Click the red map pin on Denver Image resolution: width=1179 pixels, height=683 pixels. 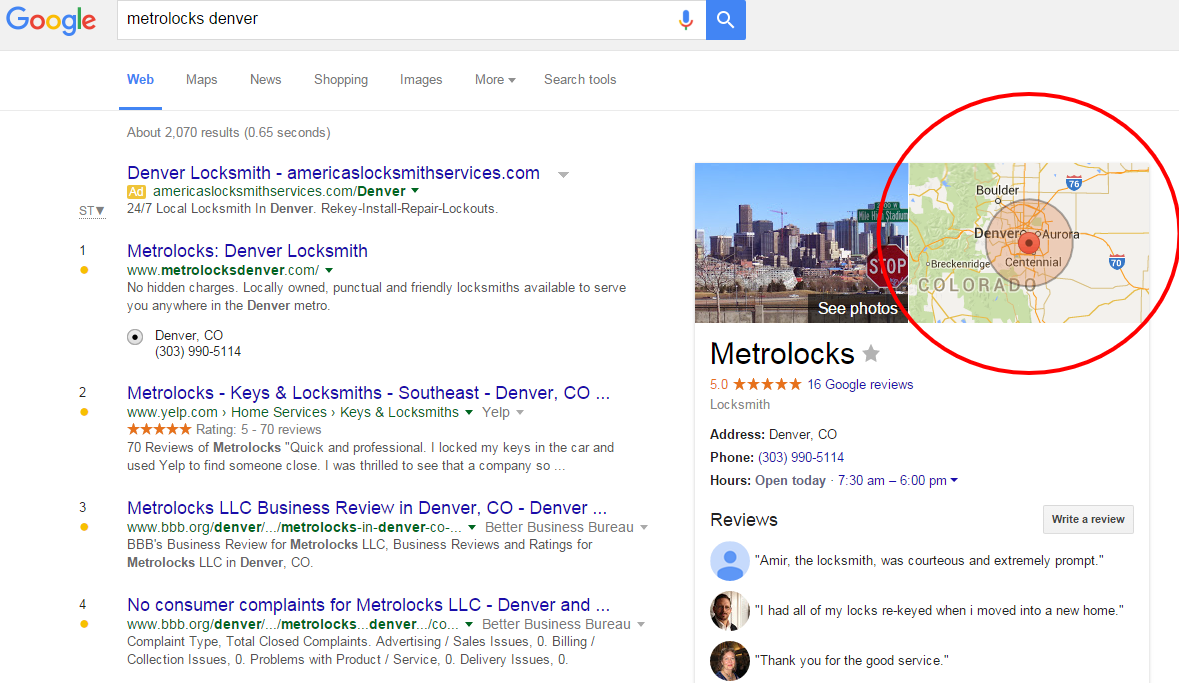(x=1028, y=243)
